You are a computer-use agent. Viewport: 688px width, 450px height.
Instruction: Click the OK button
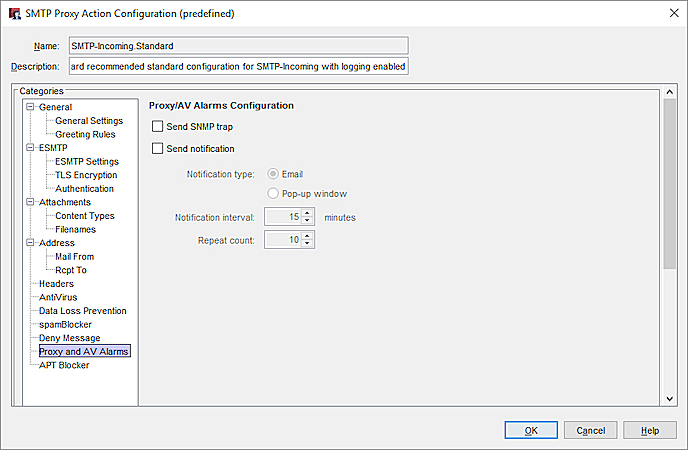coord(531,430)
